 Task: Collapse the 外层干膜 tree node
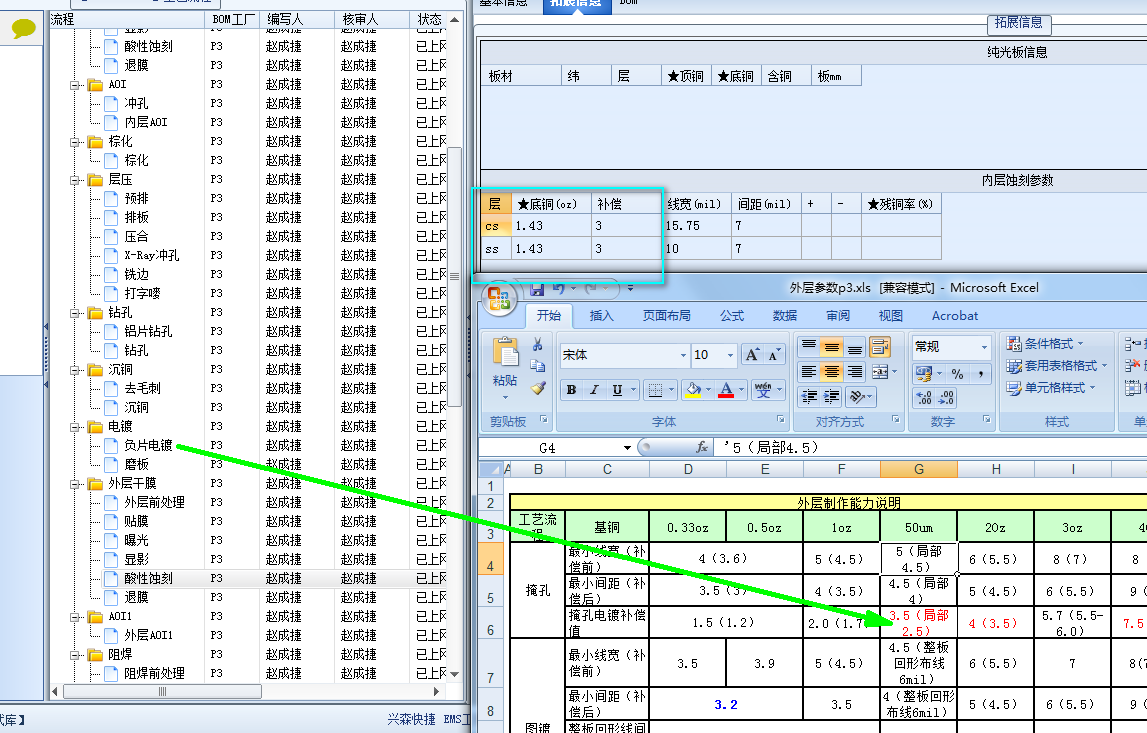point(75,484)
